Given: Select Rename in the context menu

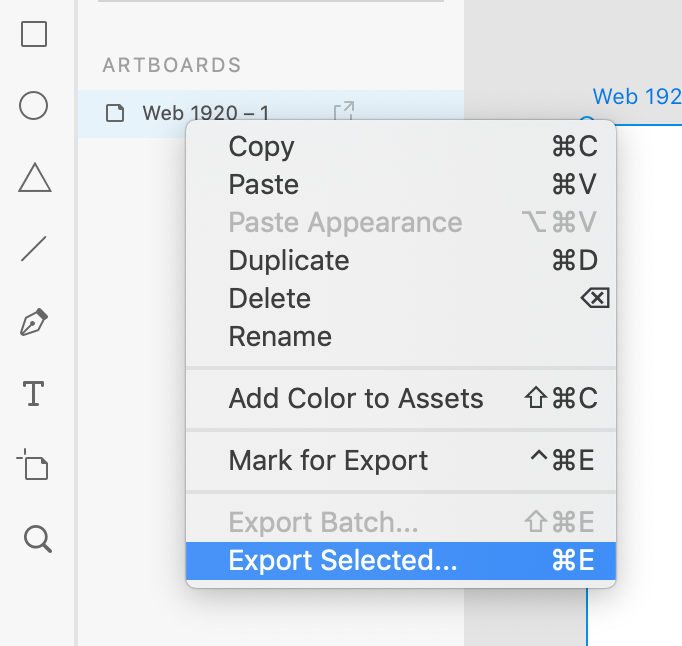Looking at the screenshot, I should pos(280,337).
